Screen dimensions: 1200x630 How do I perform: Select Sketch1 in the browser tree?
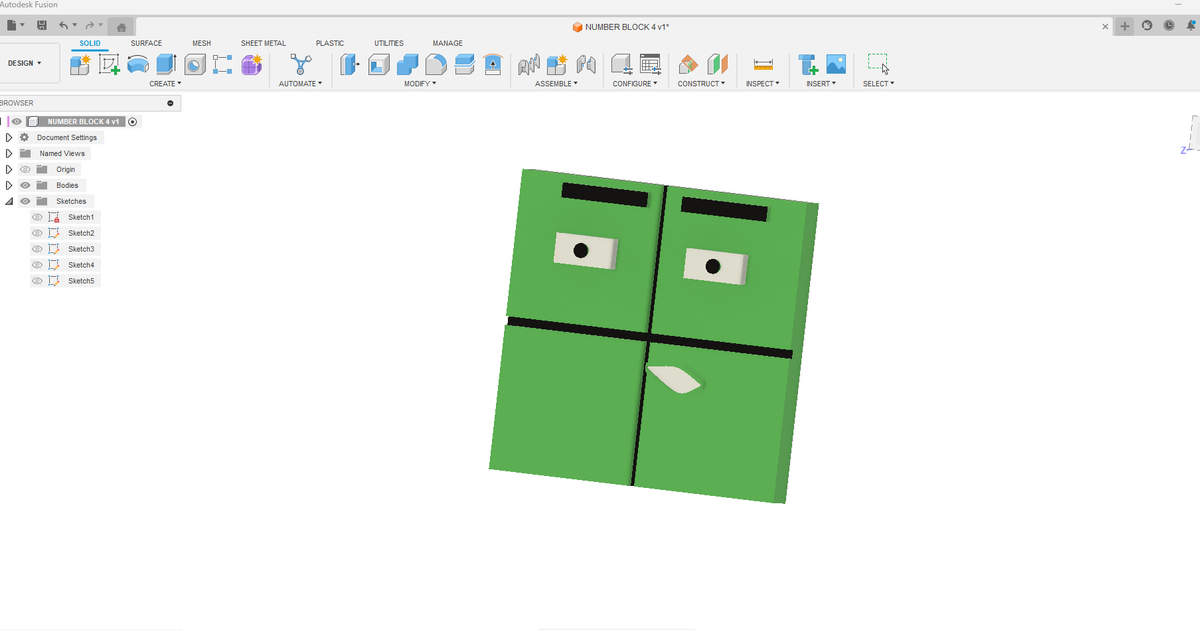[81, 217]
